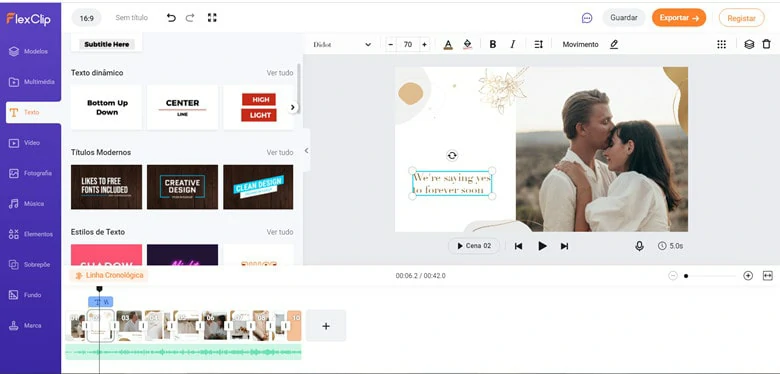Viewport: 780px width, 374px height.
Task: Adjust the timeline zoom slider
Action: (710, 276)
